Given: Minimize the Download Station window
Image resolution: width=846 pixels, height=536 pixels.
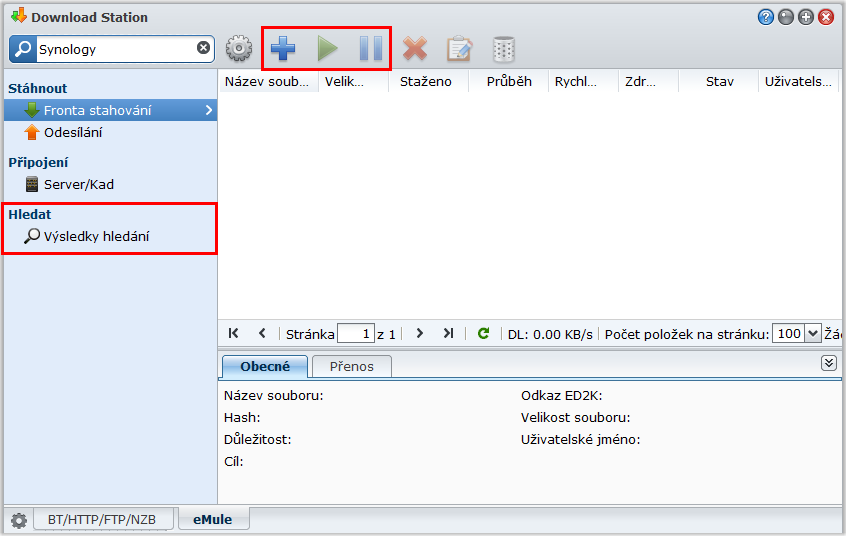Looking at the screenshot, I should (x=786, y=17).
